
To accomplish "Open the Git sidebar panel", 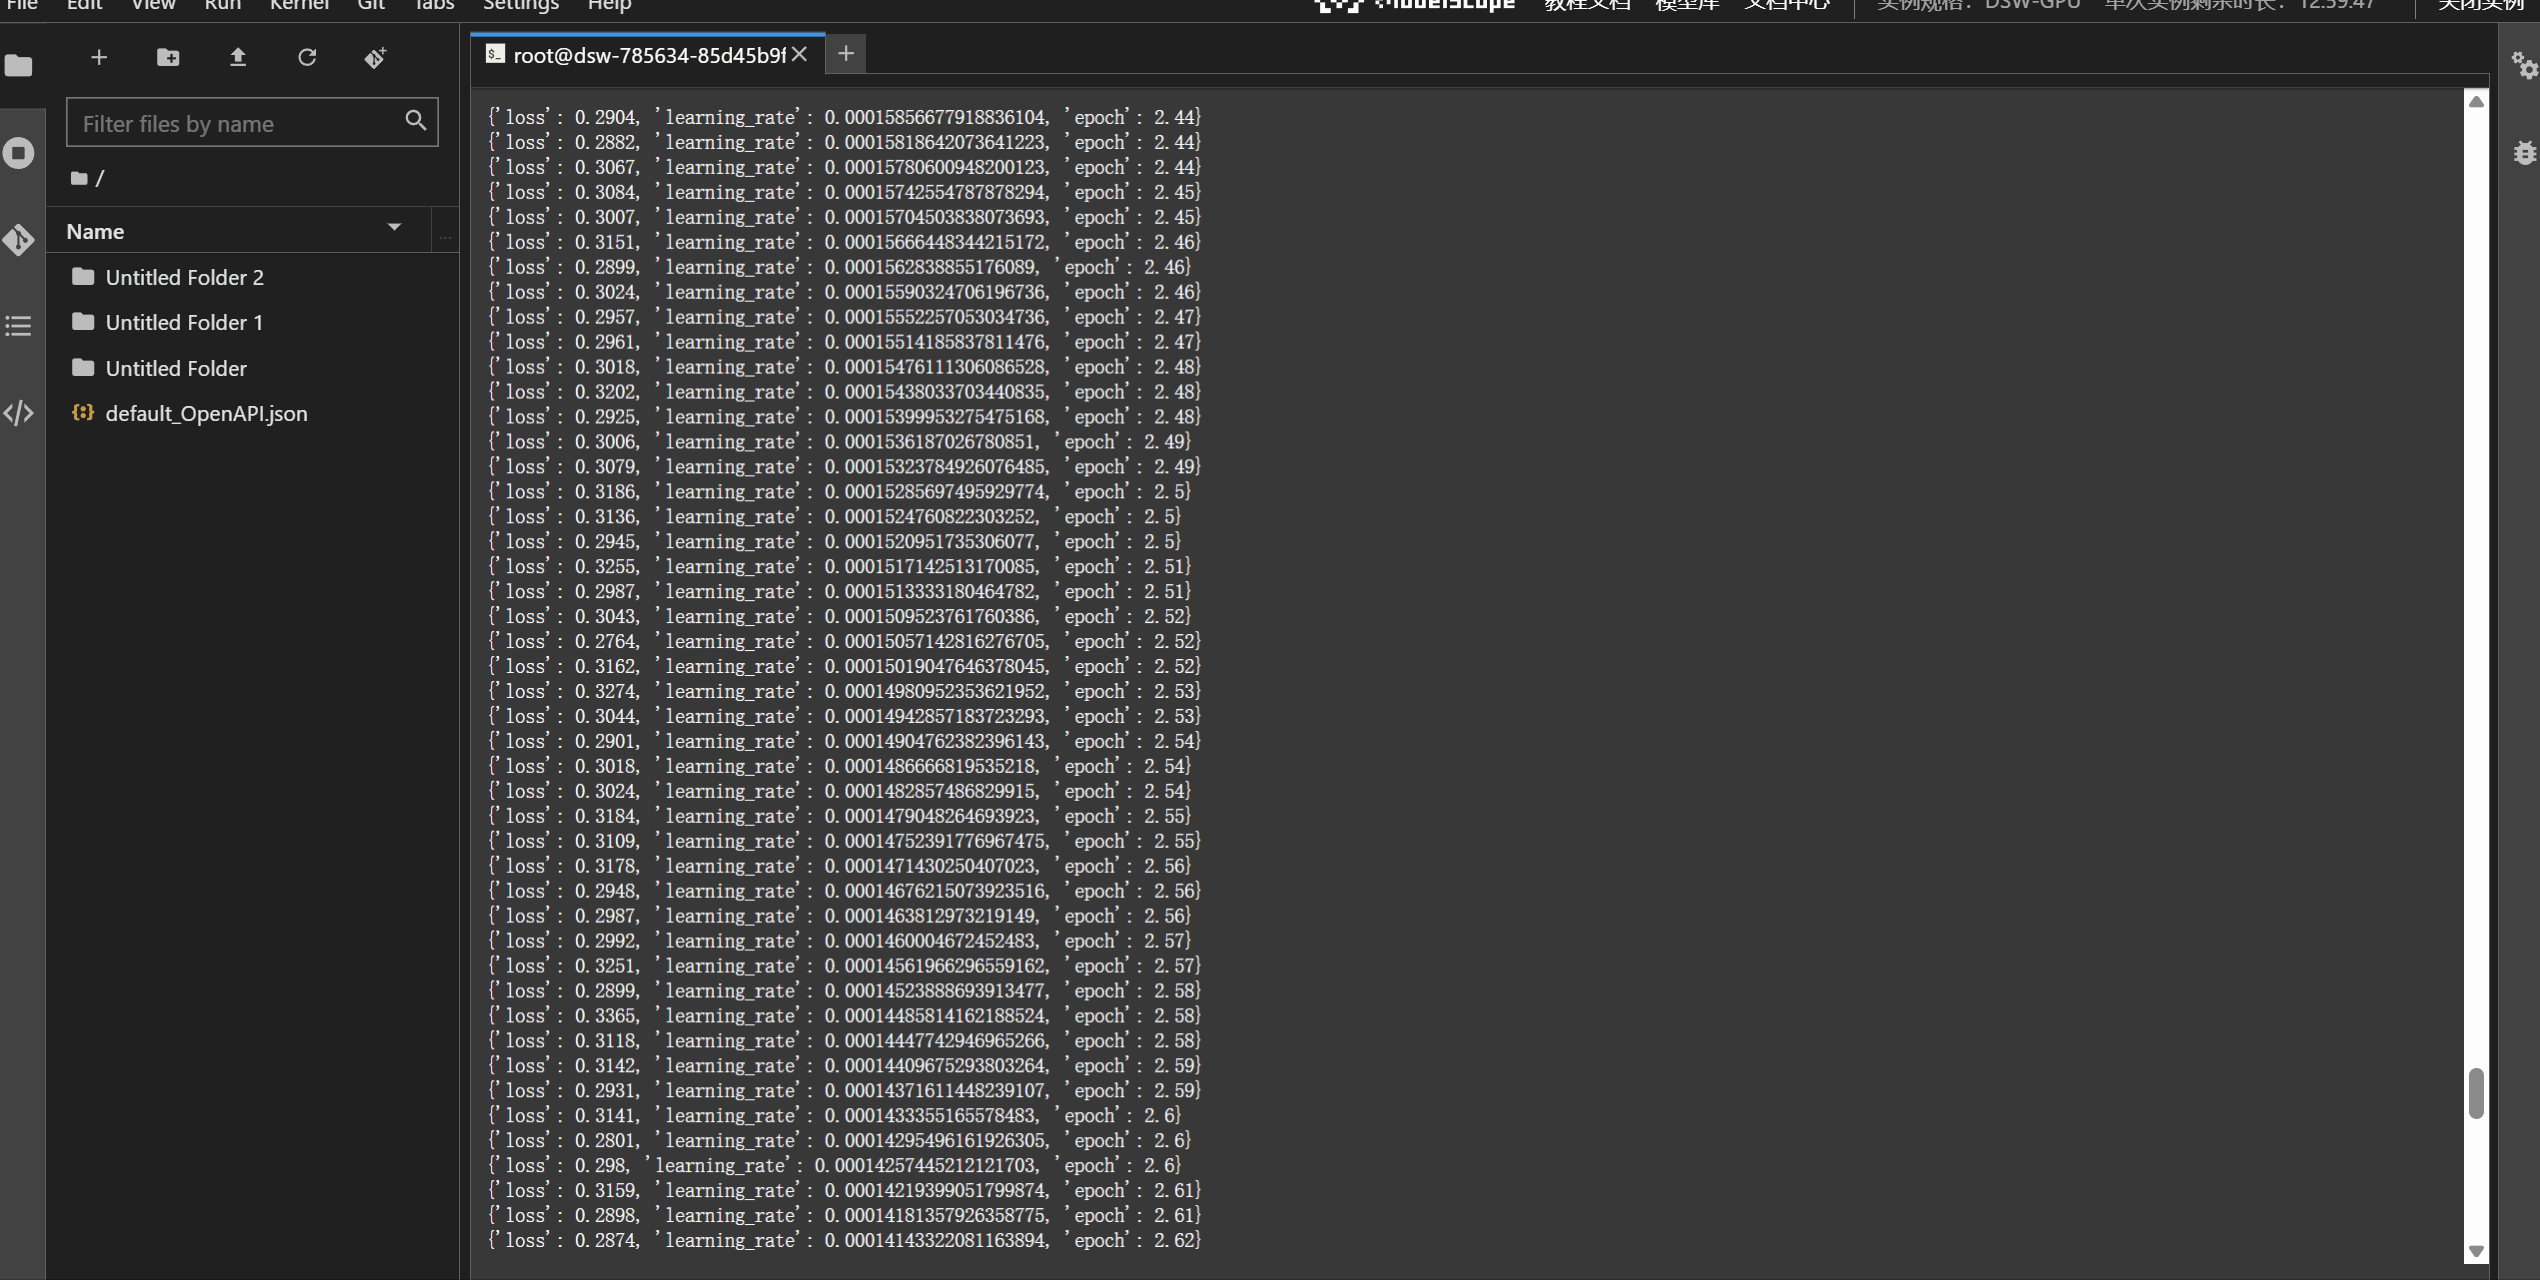I will pos(19,240).
